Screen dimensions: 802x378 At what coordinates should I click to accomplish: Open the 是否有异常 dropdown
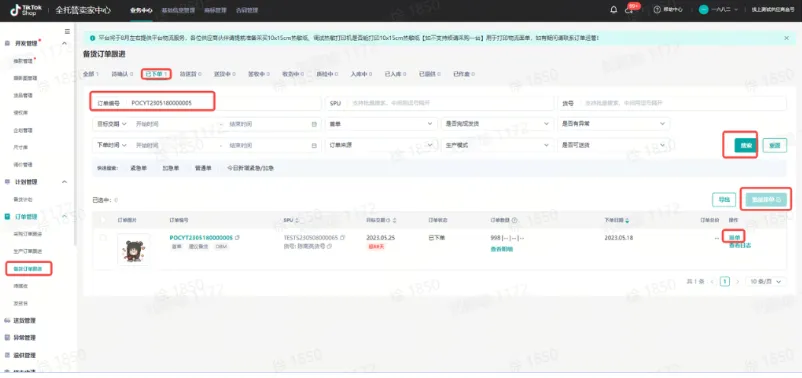click(613, 124)
